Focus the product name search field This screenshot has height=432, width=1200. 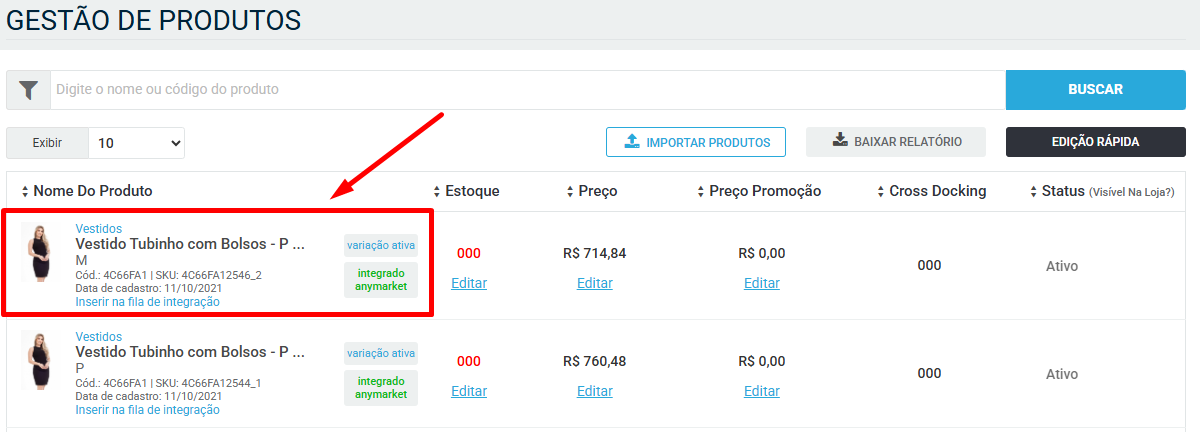(528, 90)
